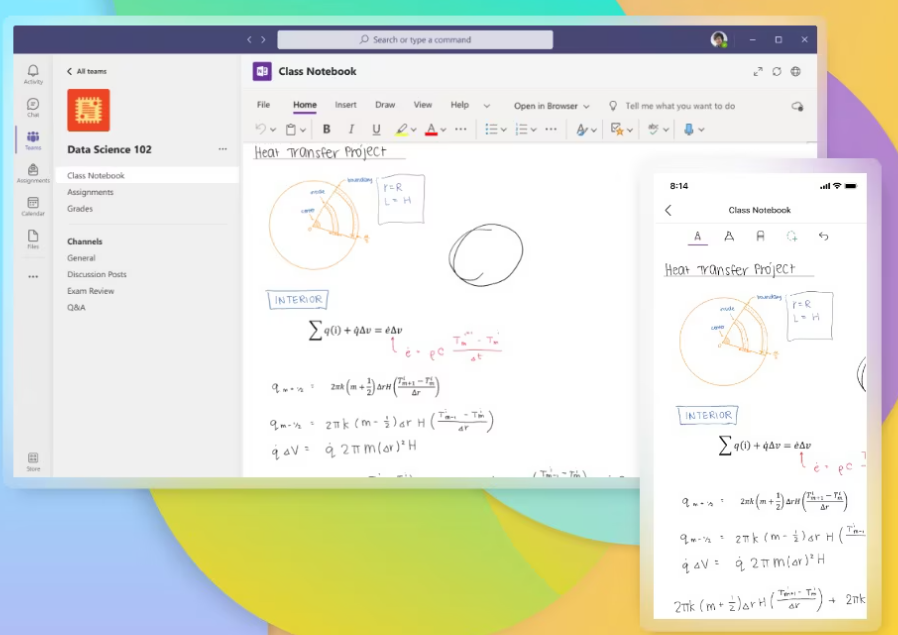The width and height of the screenshot is (898, 635).
Task: Open Assignments in the left app rail
Action: pyautogui.click(x=33, y=173)
